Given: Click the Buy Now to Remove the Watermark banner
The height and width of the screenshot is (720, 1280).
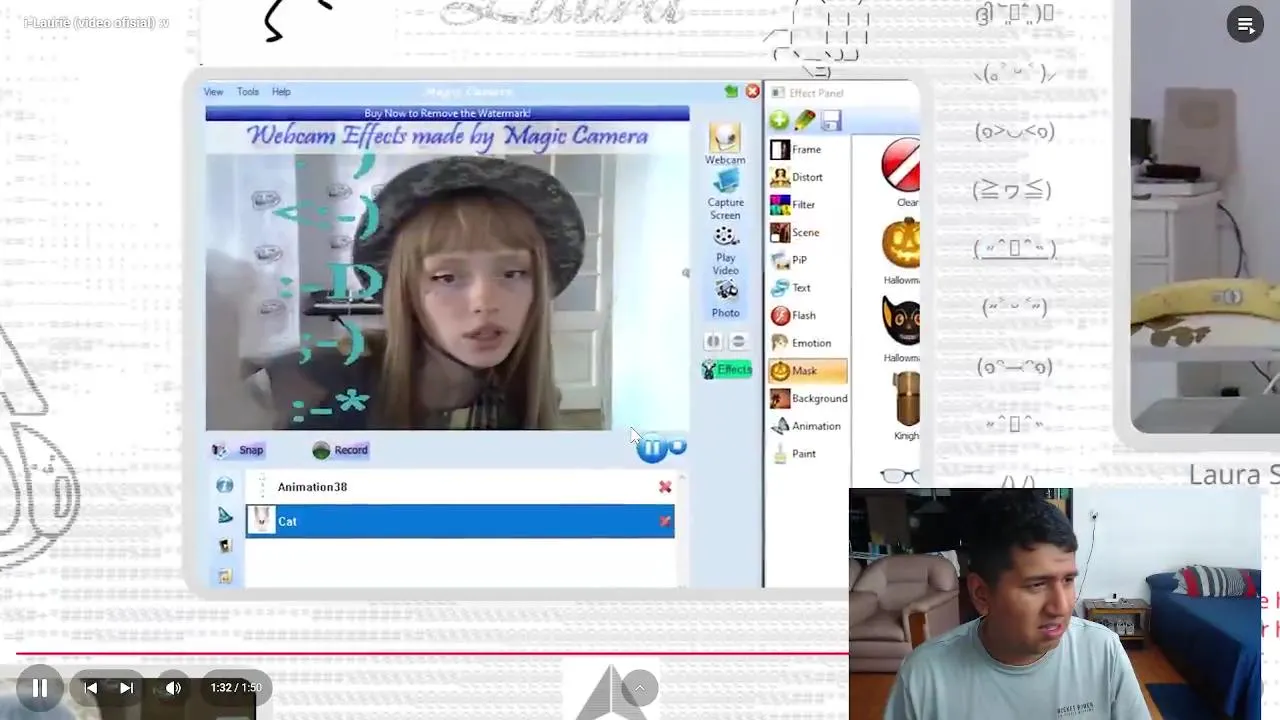Looking at the screenshot, I should tap(447, 114).
